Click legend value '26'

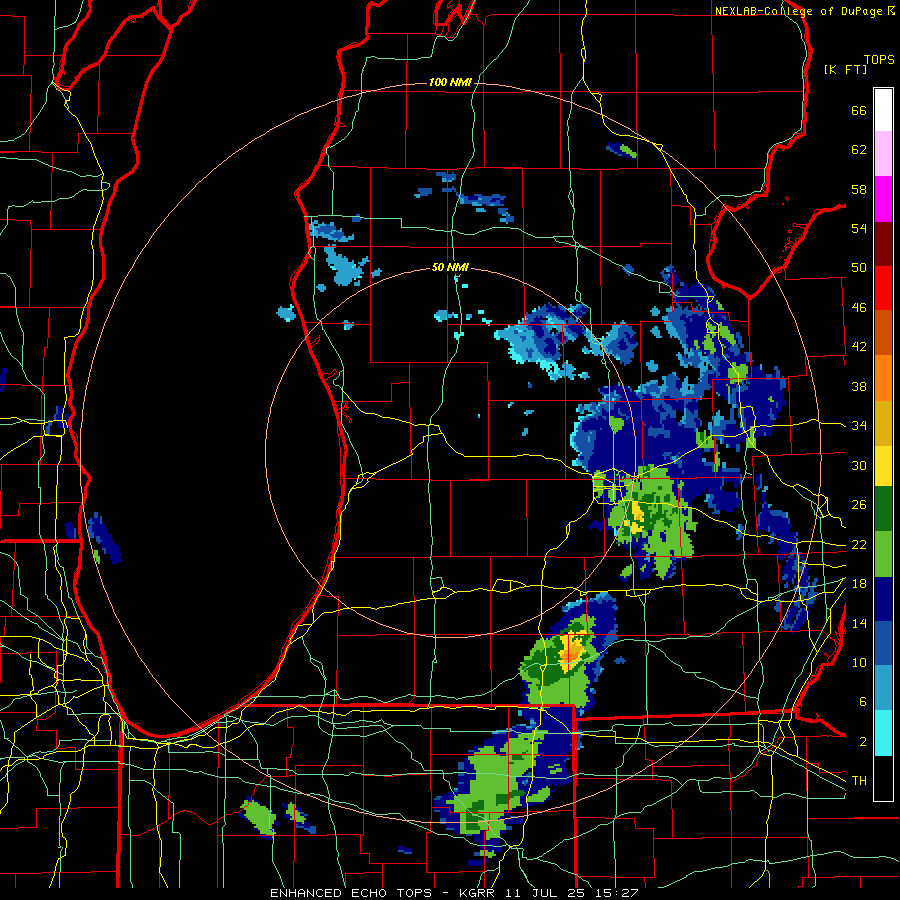pyautogui.click(x=859, y=505)
